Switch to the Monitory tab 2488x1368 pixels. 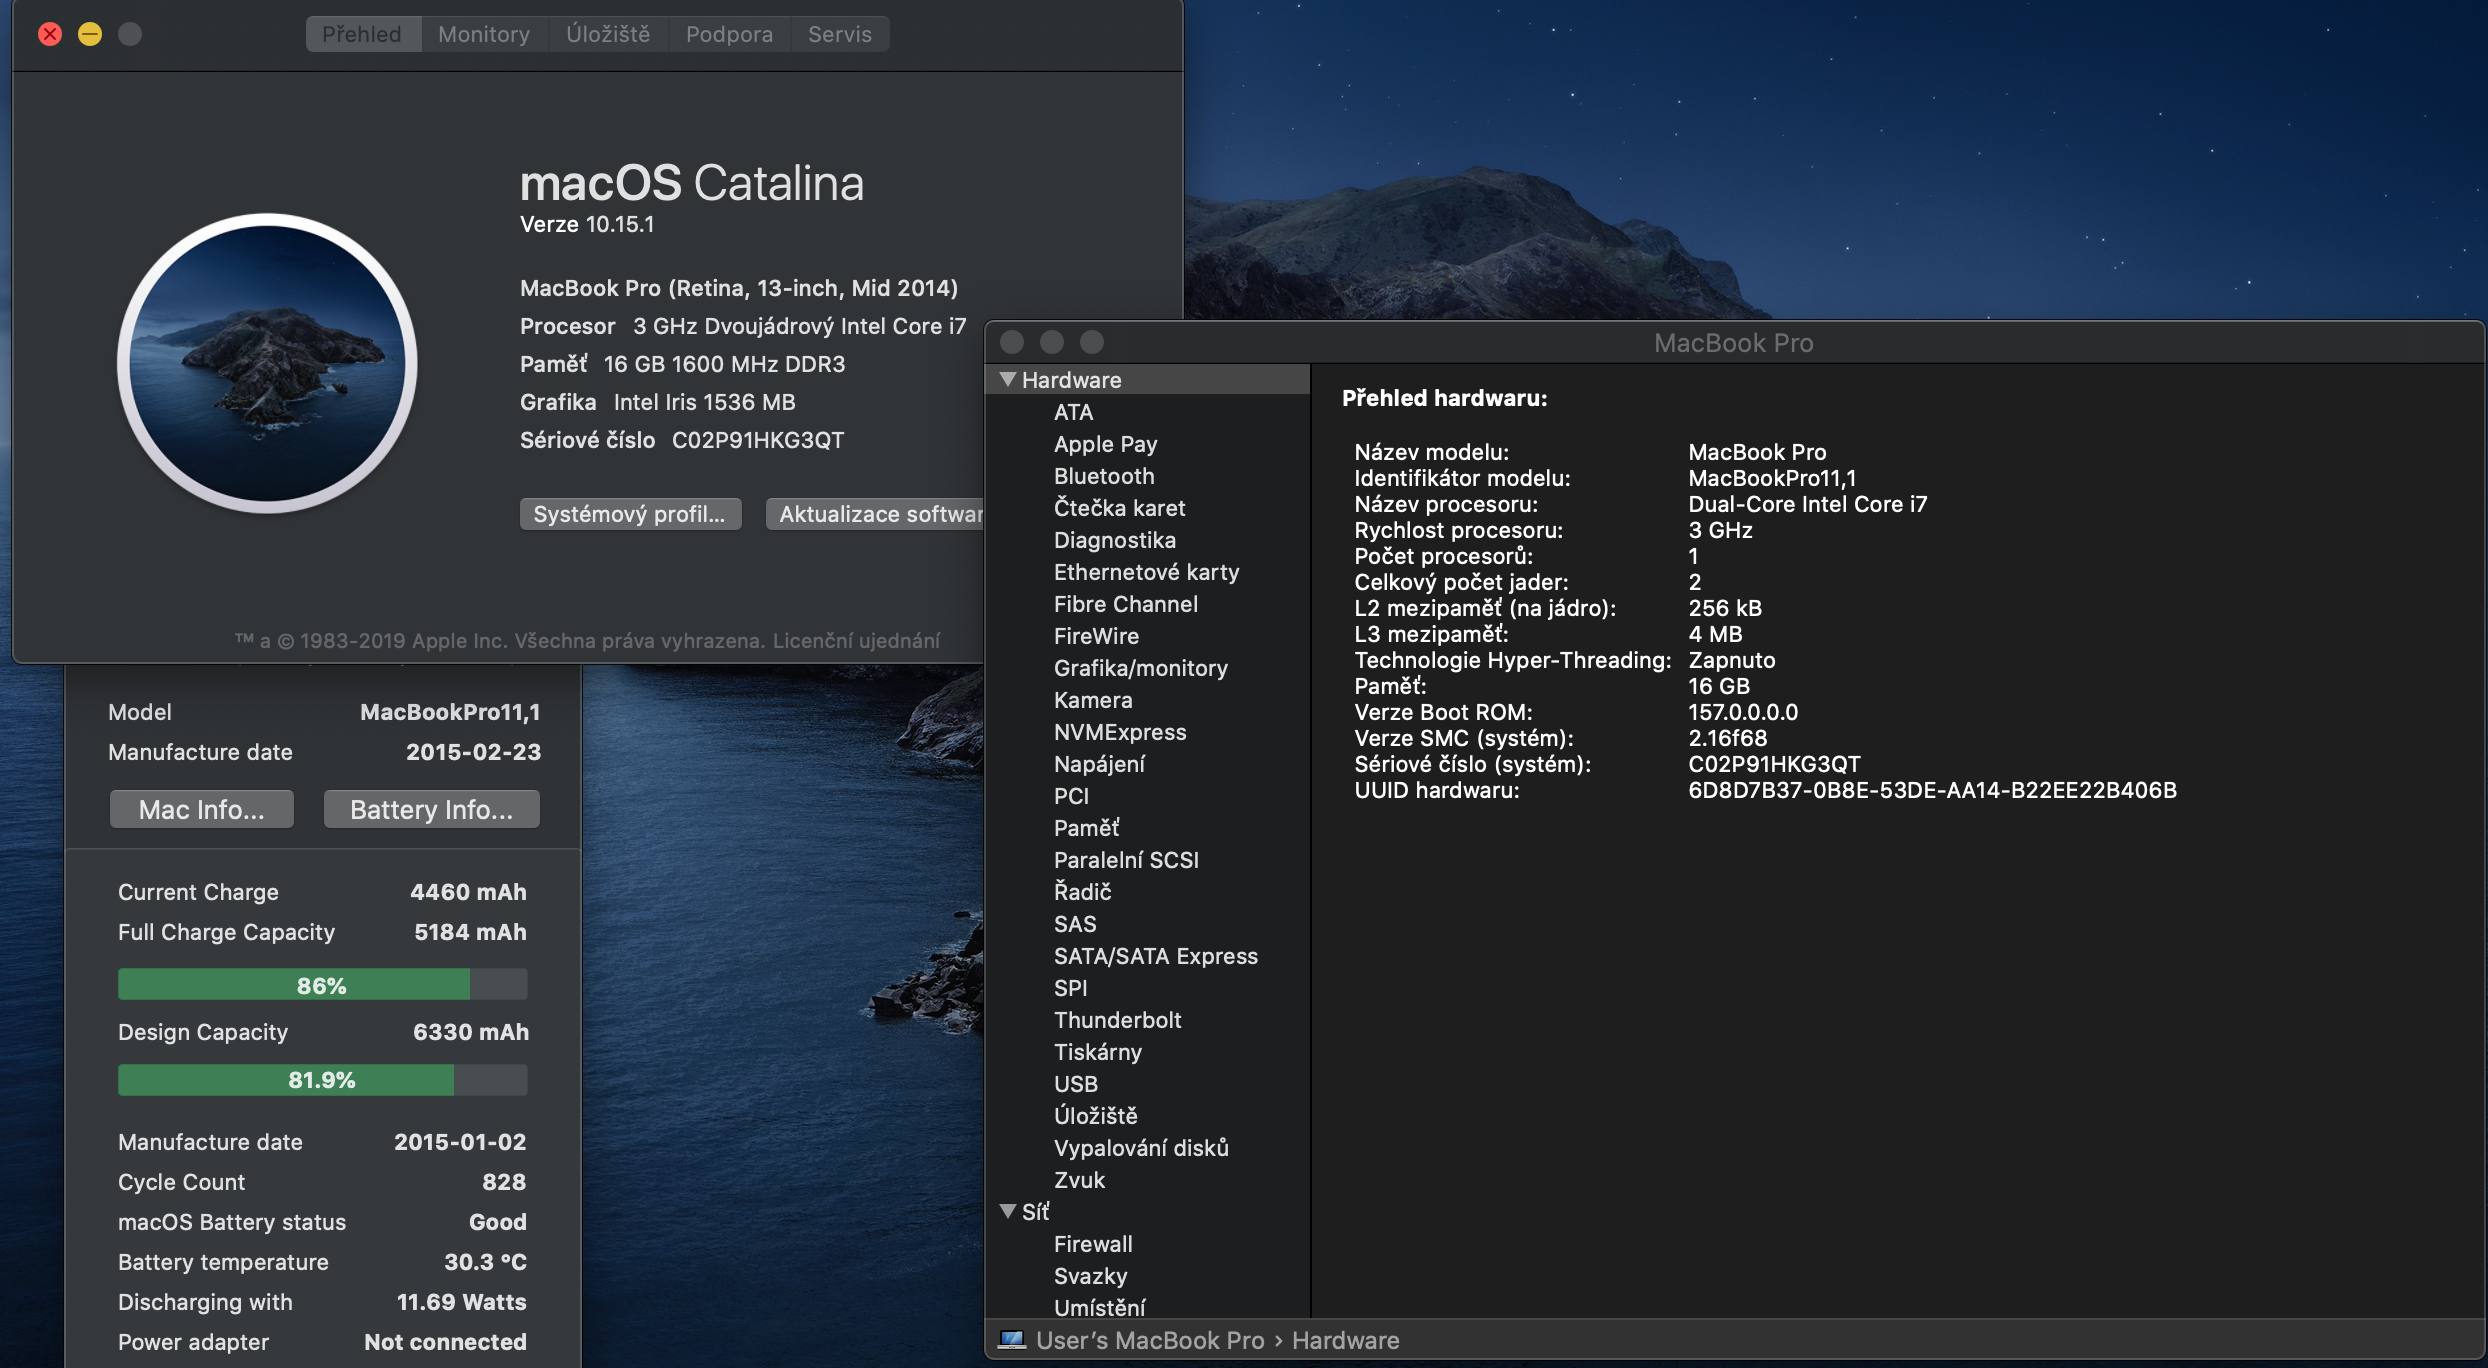484,34
